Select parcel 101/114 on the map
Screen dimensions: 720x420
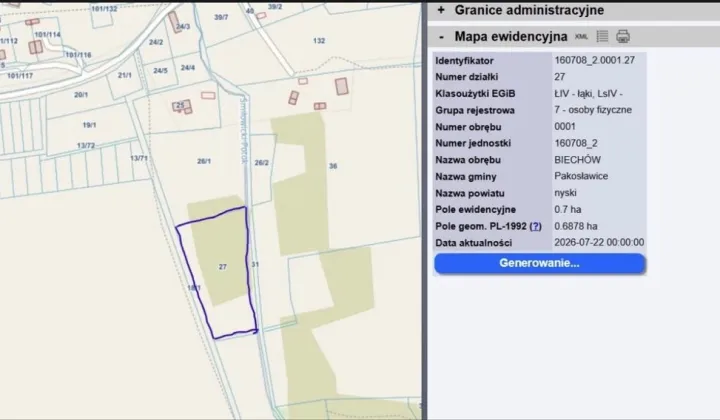(47, 34)
